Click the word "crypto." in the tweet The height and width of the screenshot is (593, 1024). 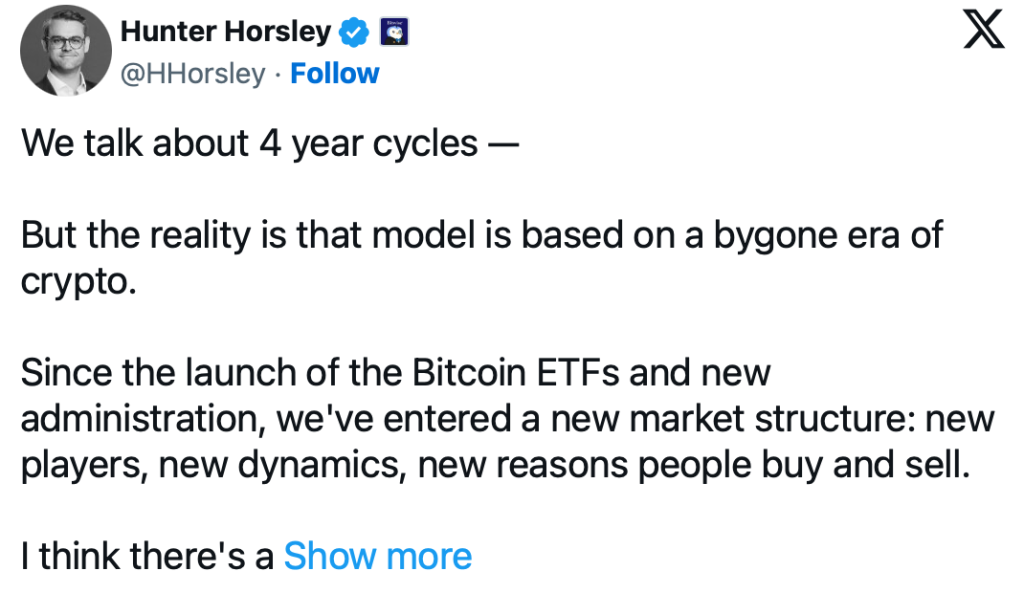click(77, 281)
